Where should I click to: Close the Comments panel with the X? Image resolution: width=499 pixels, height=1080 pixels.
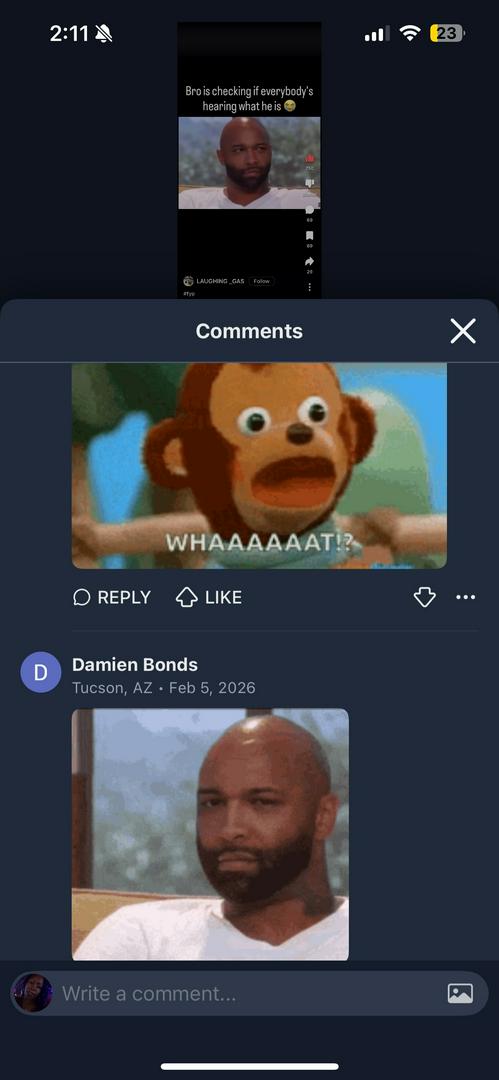point(462,331)
